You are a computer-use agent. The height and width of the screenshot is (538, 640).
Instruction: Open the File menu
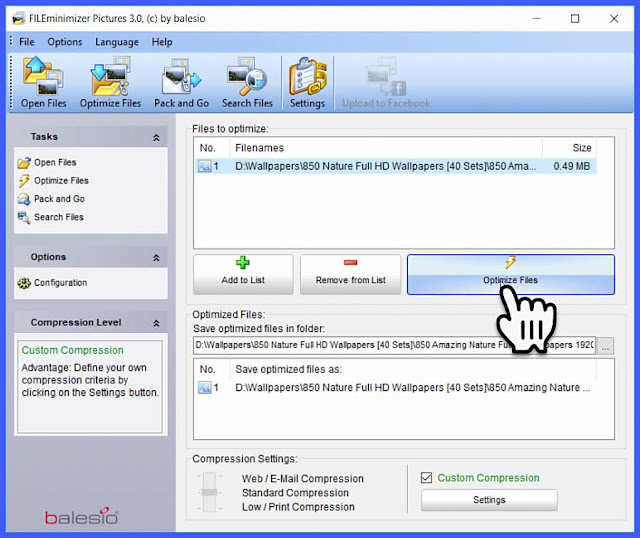pyautogui.click(x=27, y=42)
